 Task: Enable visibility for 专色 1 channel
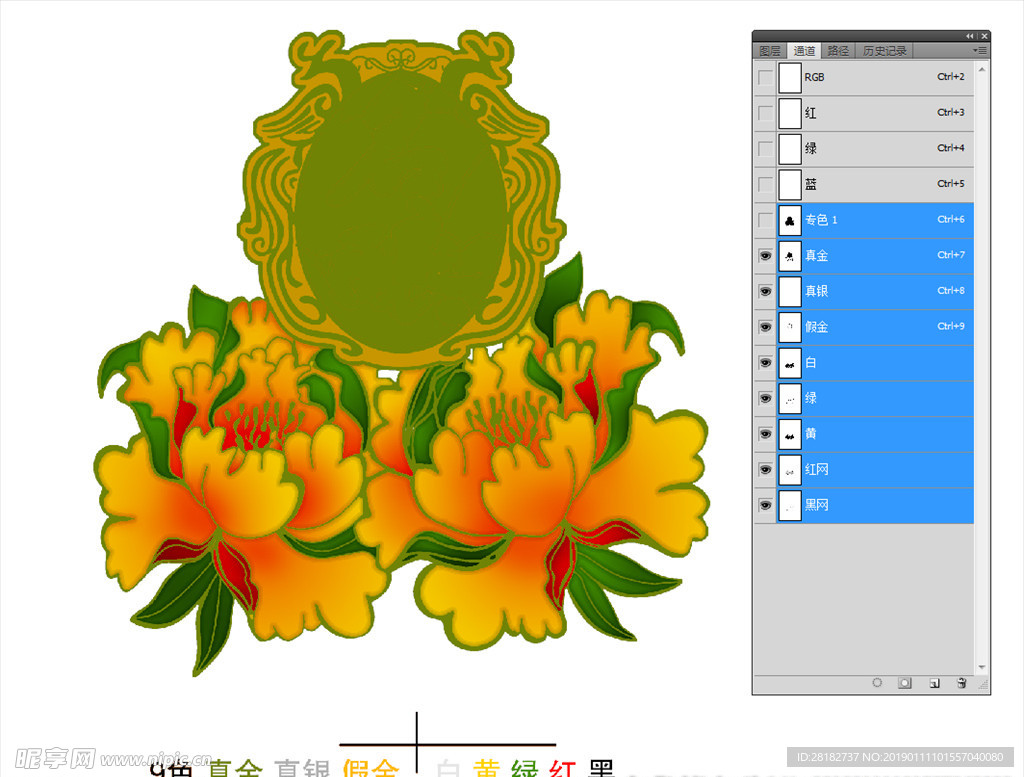(765, 220)
